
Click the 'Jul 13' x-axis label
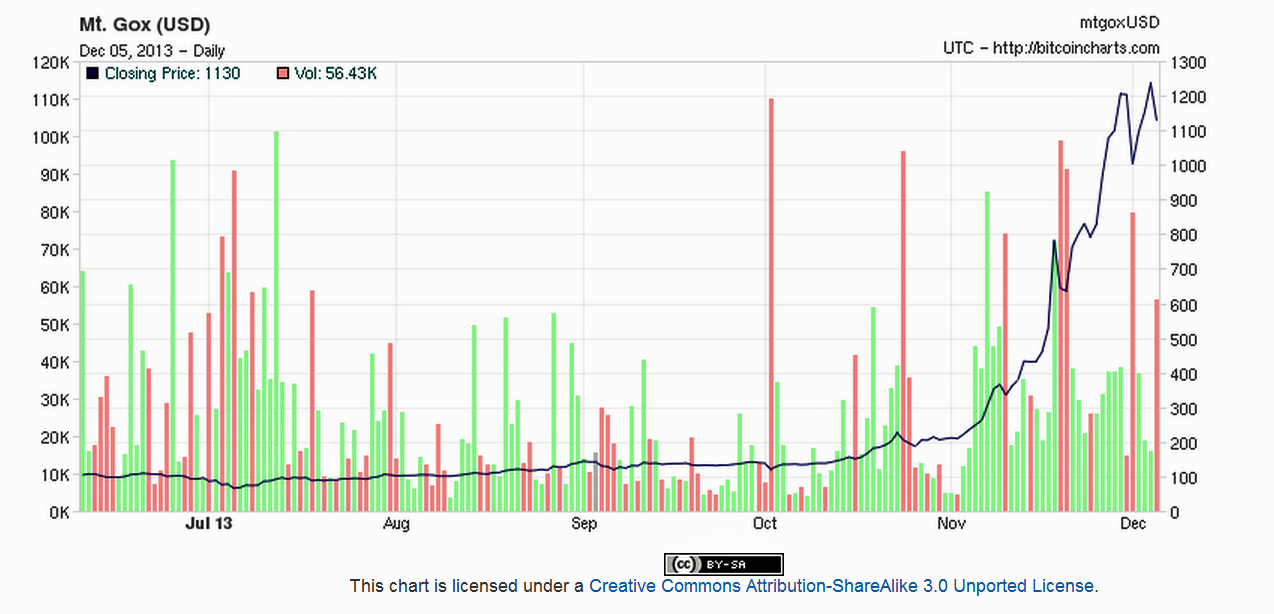pyautogui.click(x=209, y=523)
